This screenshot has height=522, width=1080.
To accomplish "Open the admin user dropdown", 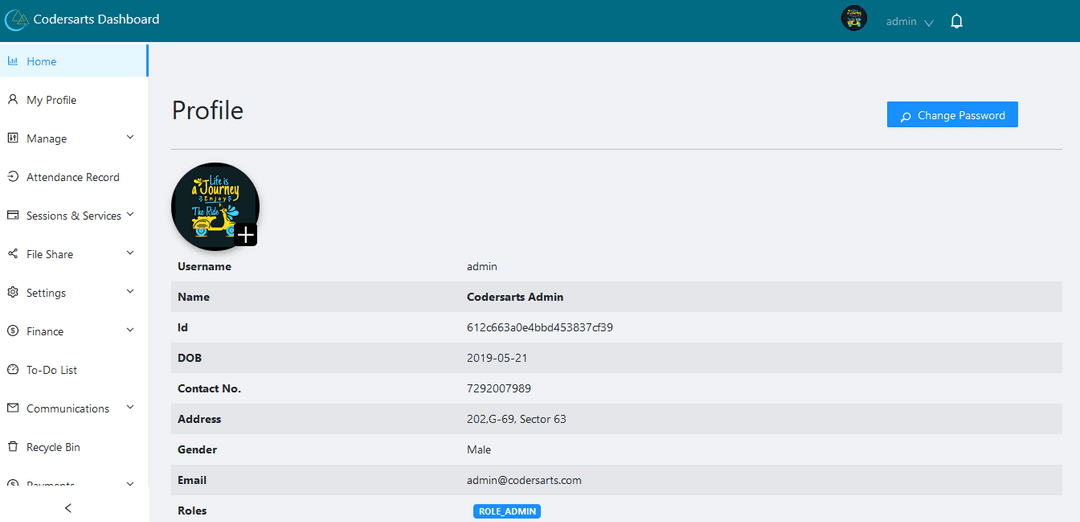I will 909,22.
